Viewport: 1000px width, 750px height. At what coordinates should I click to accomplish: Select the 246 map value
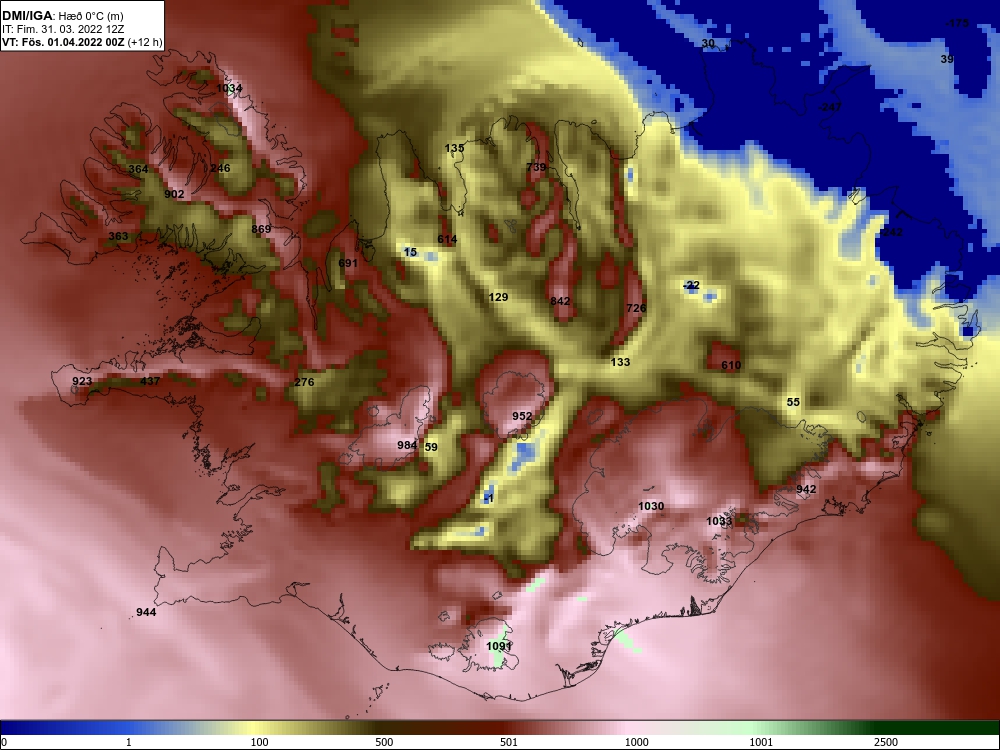(x=220, y=168)
